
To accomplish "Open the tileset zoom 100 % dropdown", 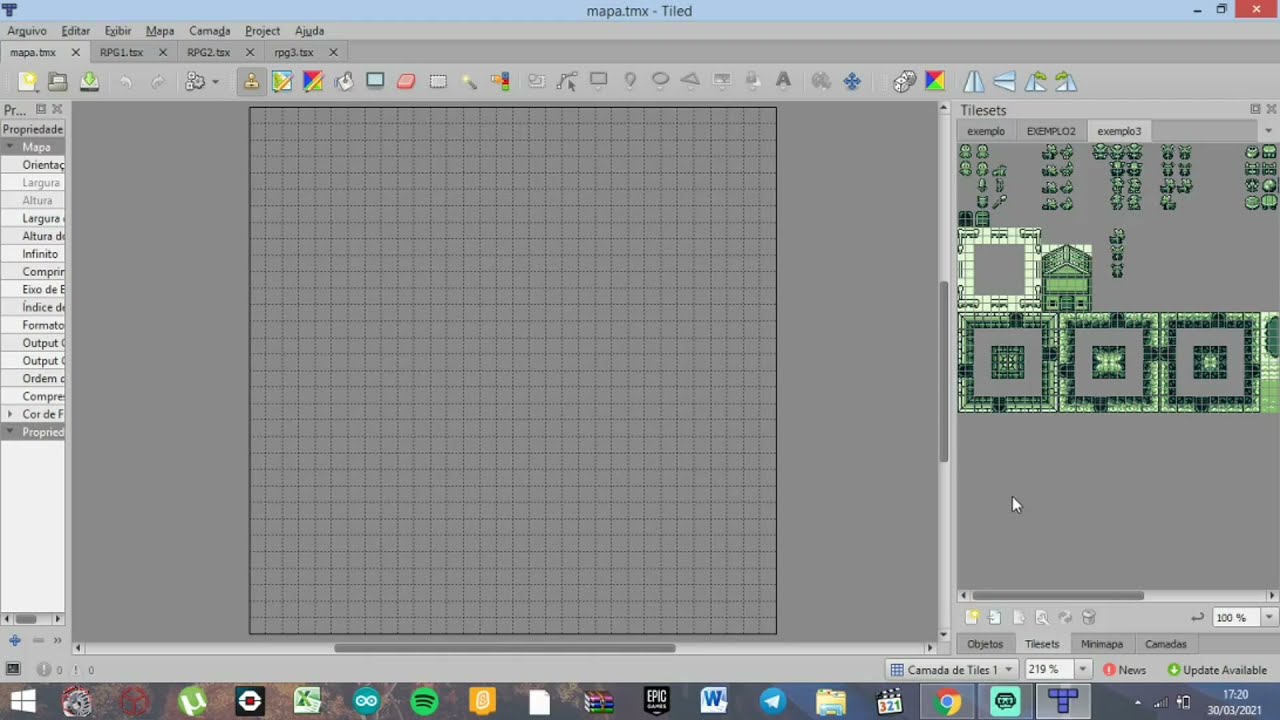I will pos(1269,618).
